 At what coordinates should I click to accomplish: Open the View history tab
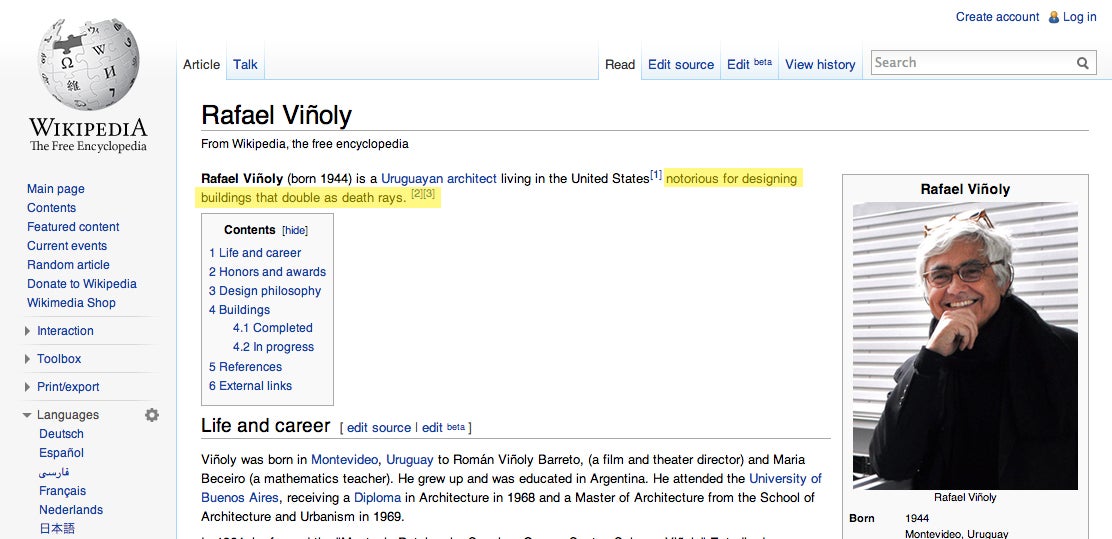click(820, 65)
